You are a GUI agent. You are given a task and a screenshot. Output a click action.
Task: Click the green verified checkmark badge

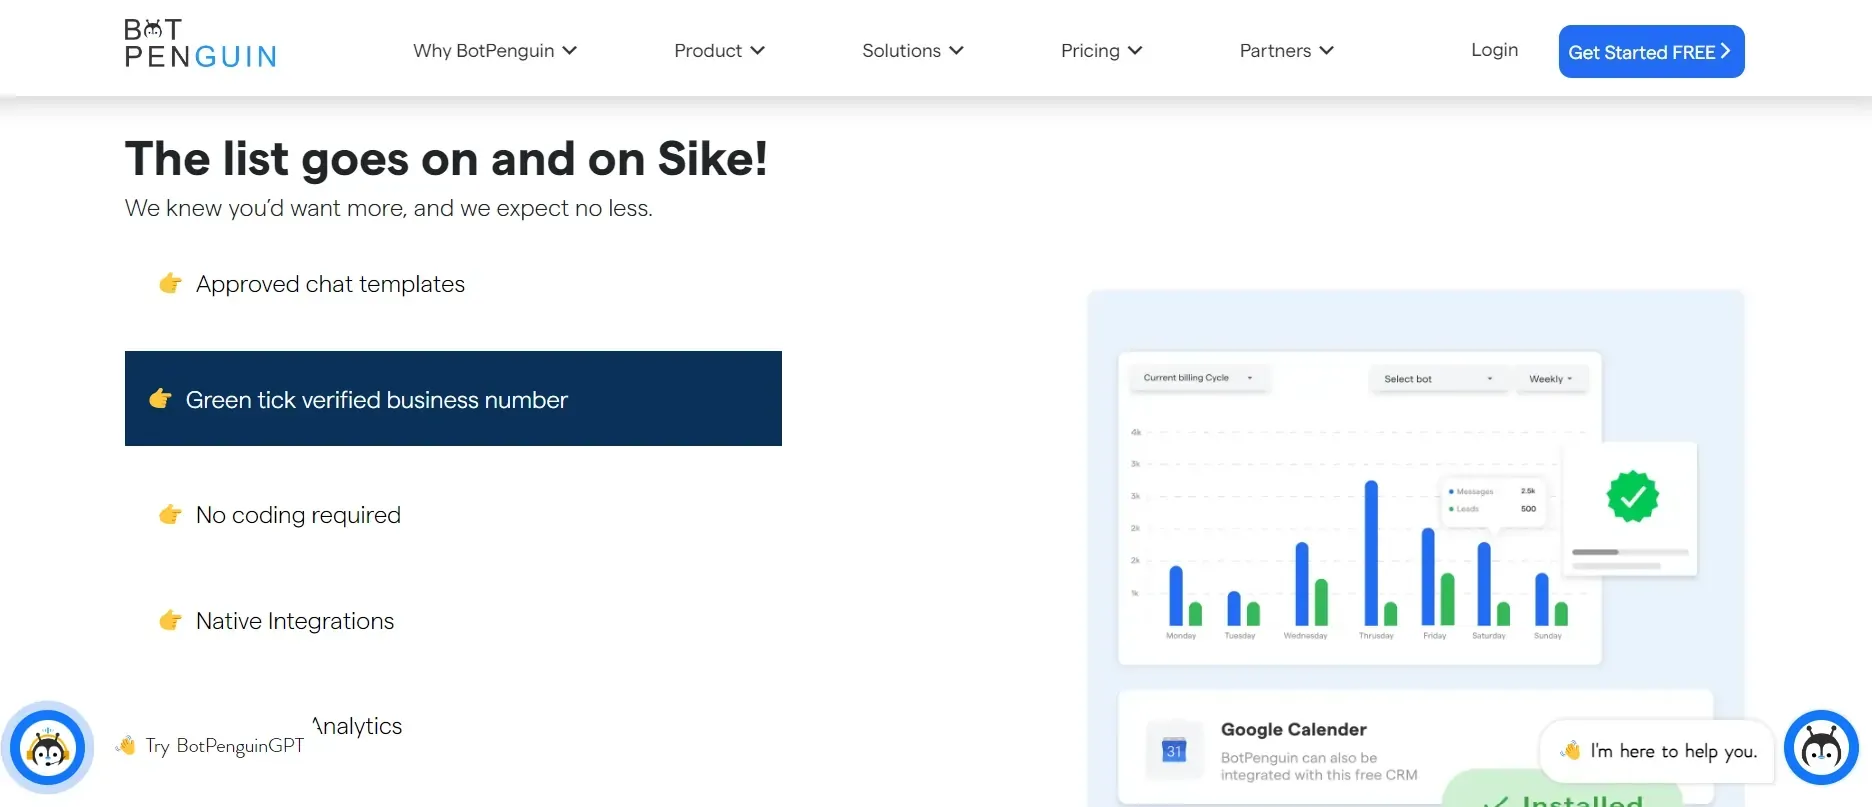tap(1632, 497)
